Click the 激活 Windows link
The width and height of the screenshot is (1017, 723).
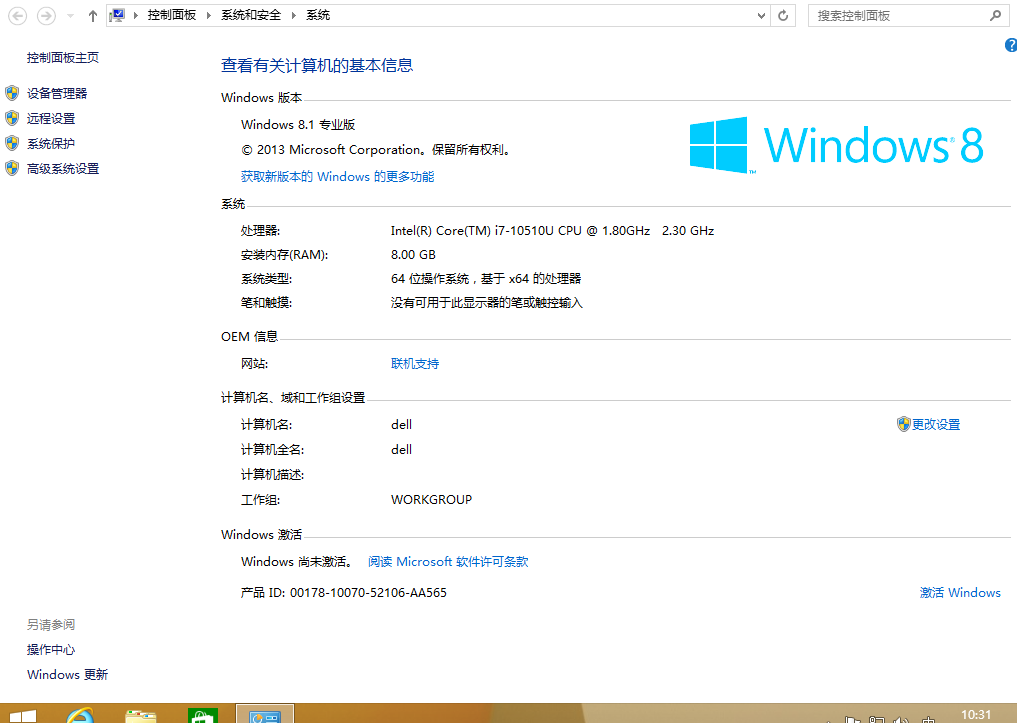coord(960,593)
